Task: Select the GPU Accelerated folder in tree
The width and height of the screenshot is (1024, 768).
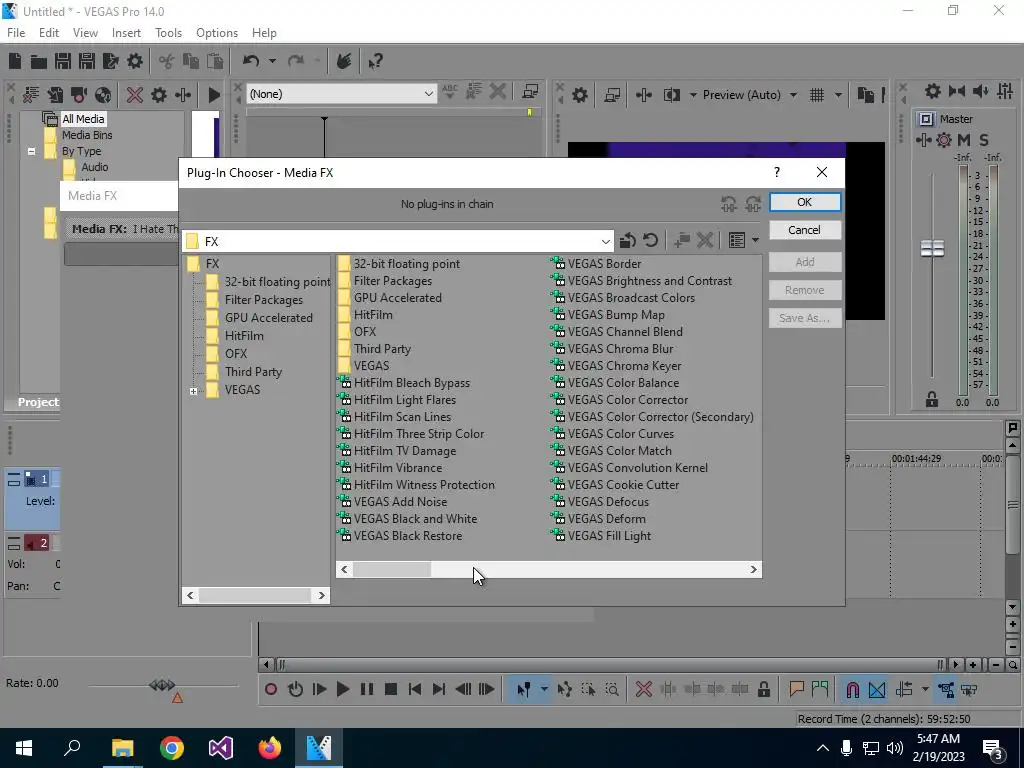Action: click(x=268, y=318)
